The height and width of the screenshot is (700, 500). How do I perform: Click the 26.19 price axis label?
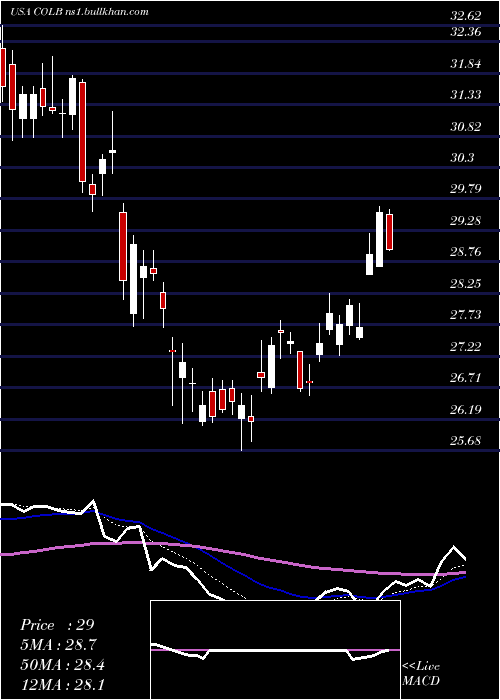click(466, 409)
